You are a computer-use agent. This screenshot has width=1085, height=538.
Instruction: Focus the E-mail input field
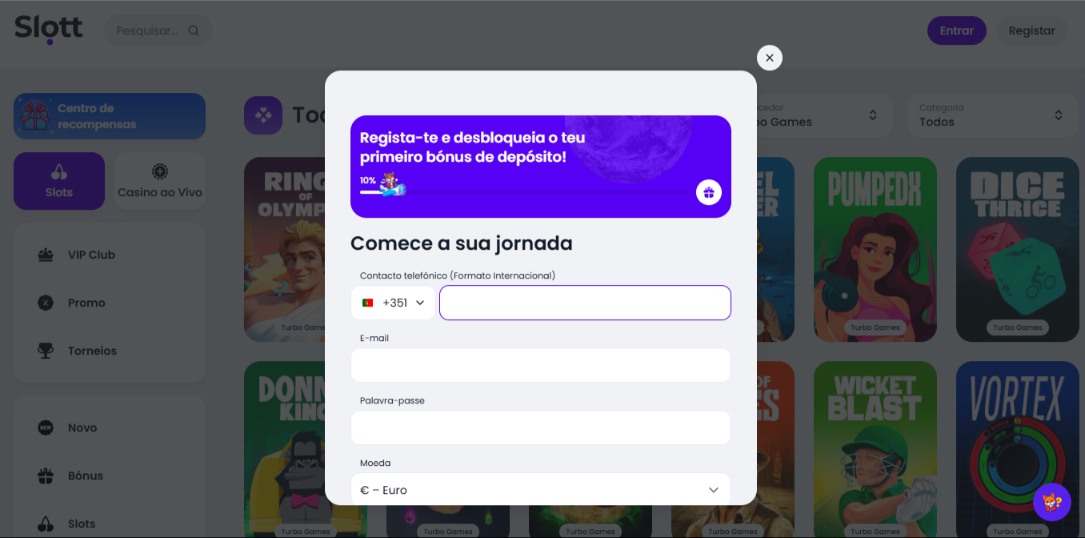pyautogui.click(x=540, y=365)
